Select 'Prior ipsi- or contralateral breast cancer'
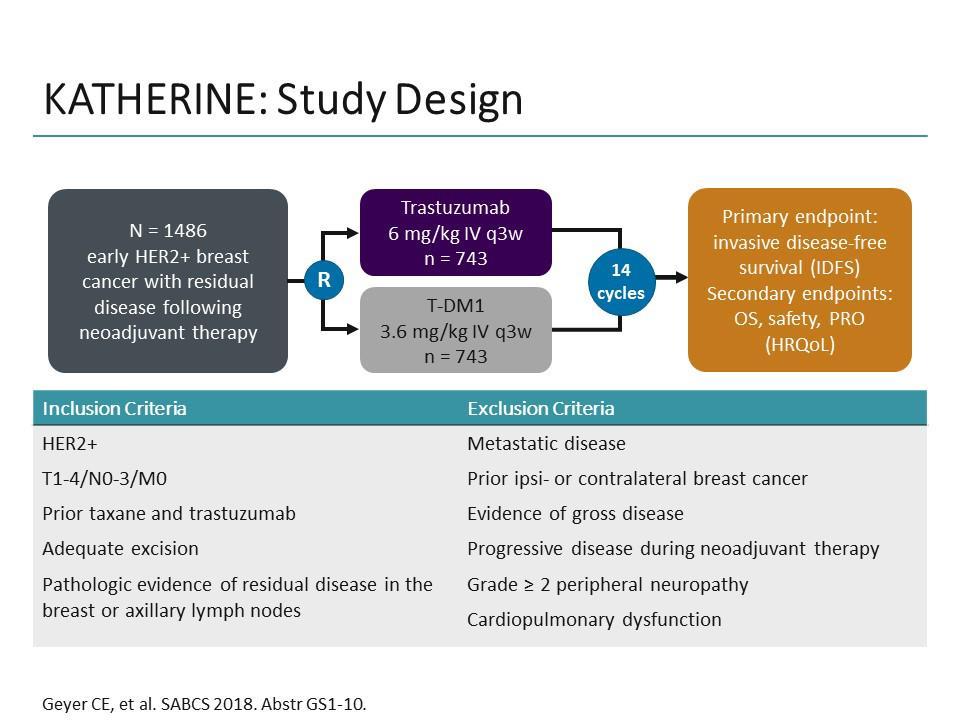This screenshot has width=960, height=720. [637, 479]
